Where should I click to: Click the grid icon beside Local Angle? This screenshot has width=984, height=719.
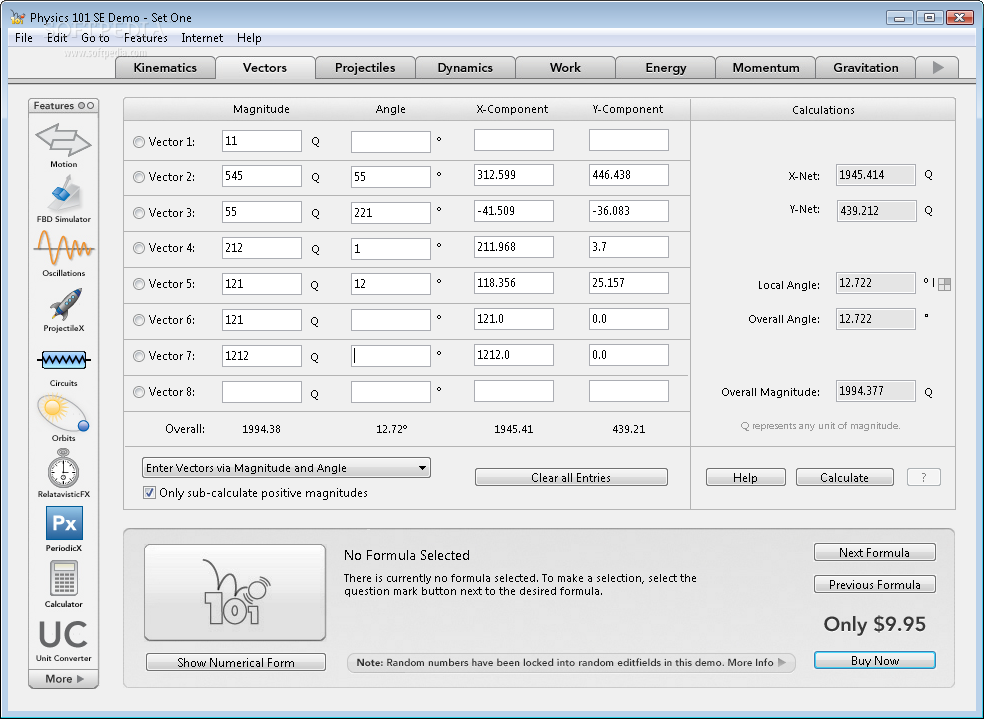944,285
